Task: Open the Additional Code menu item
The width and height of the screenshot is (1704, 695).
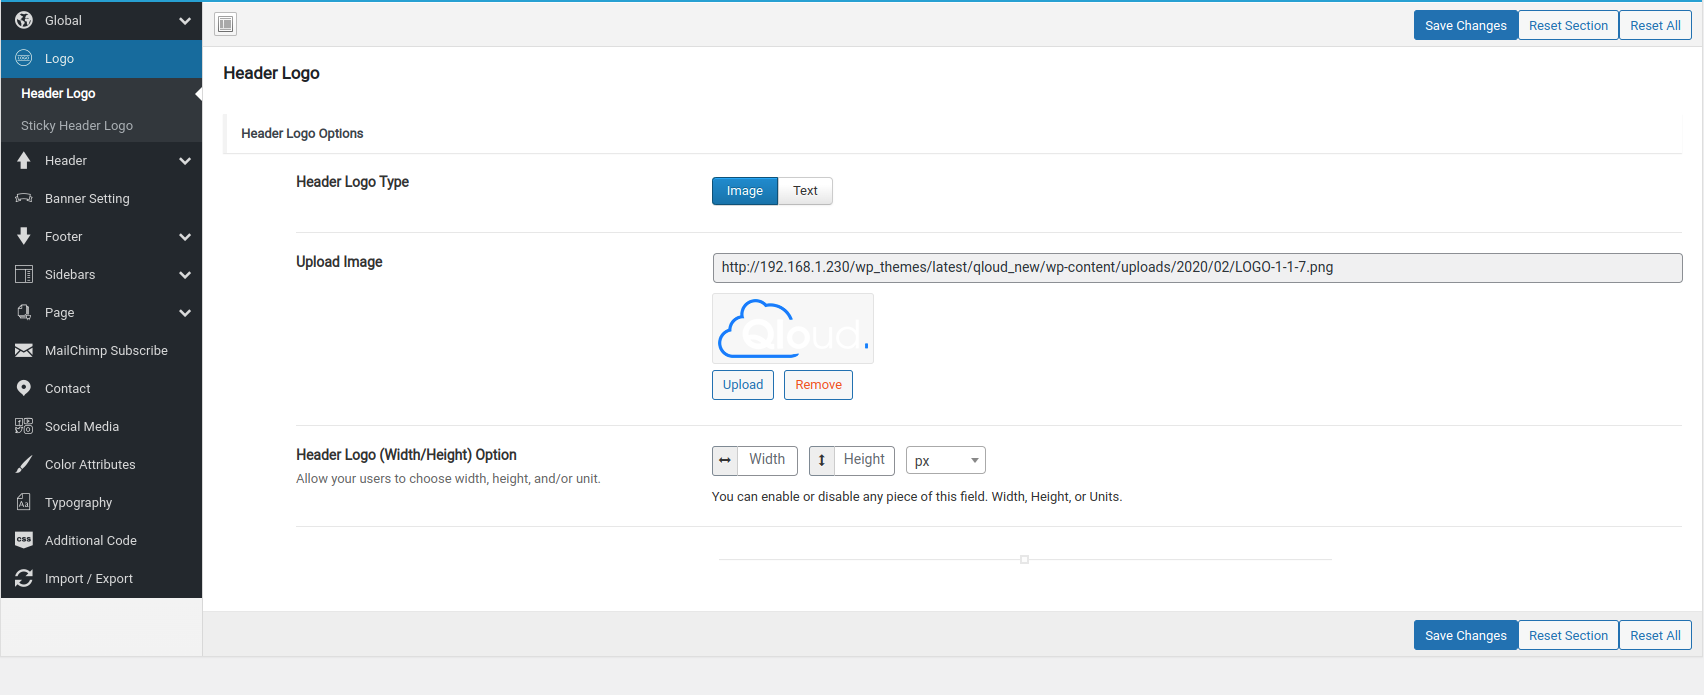Action: [x=101, y=540]
